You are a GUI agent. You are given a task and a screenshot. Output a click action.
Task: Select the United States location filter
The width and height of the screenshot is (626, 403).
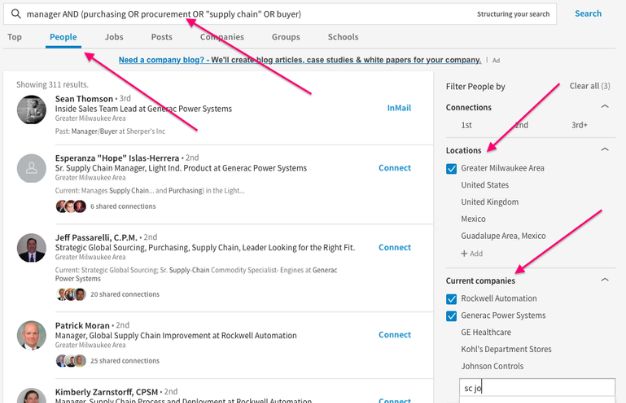point(485,185)
